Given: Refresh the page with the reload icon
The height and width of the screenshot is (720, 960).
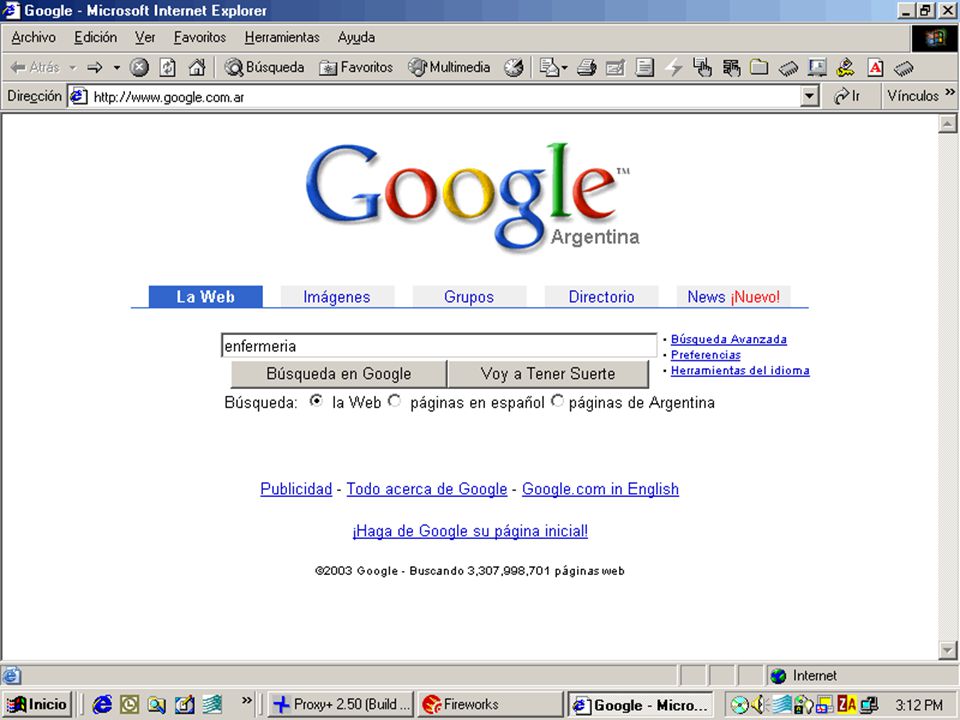Looking at the screenshot, I should coord(168,67).
